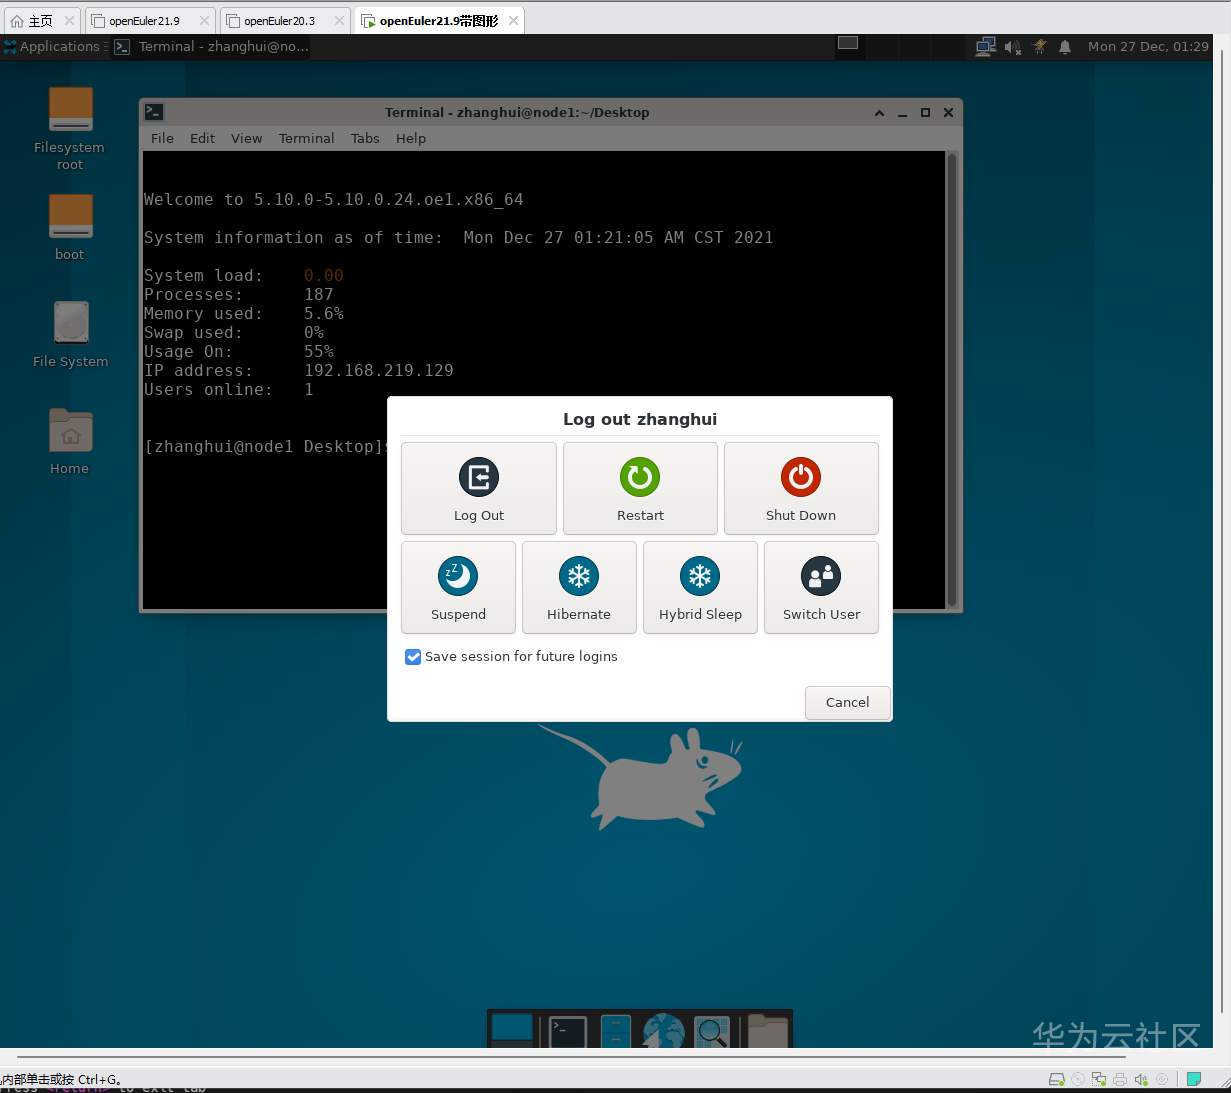Select Shut Down option
Image resolution: width=1231 pixels, height=1093 pixels.
tap(801, 488)
